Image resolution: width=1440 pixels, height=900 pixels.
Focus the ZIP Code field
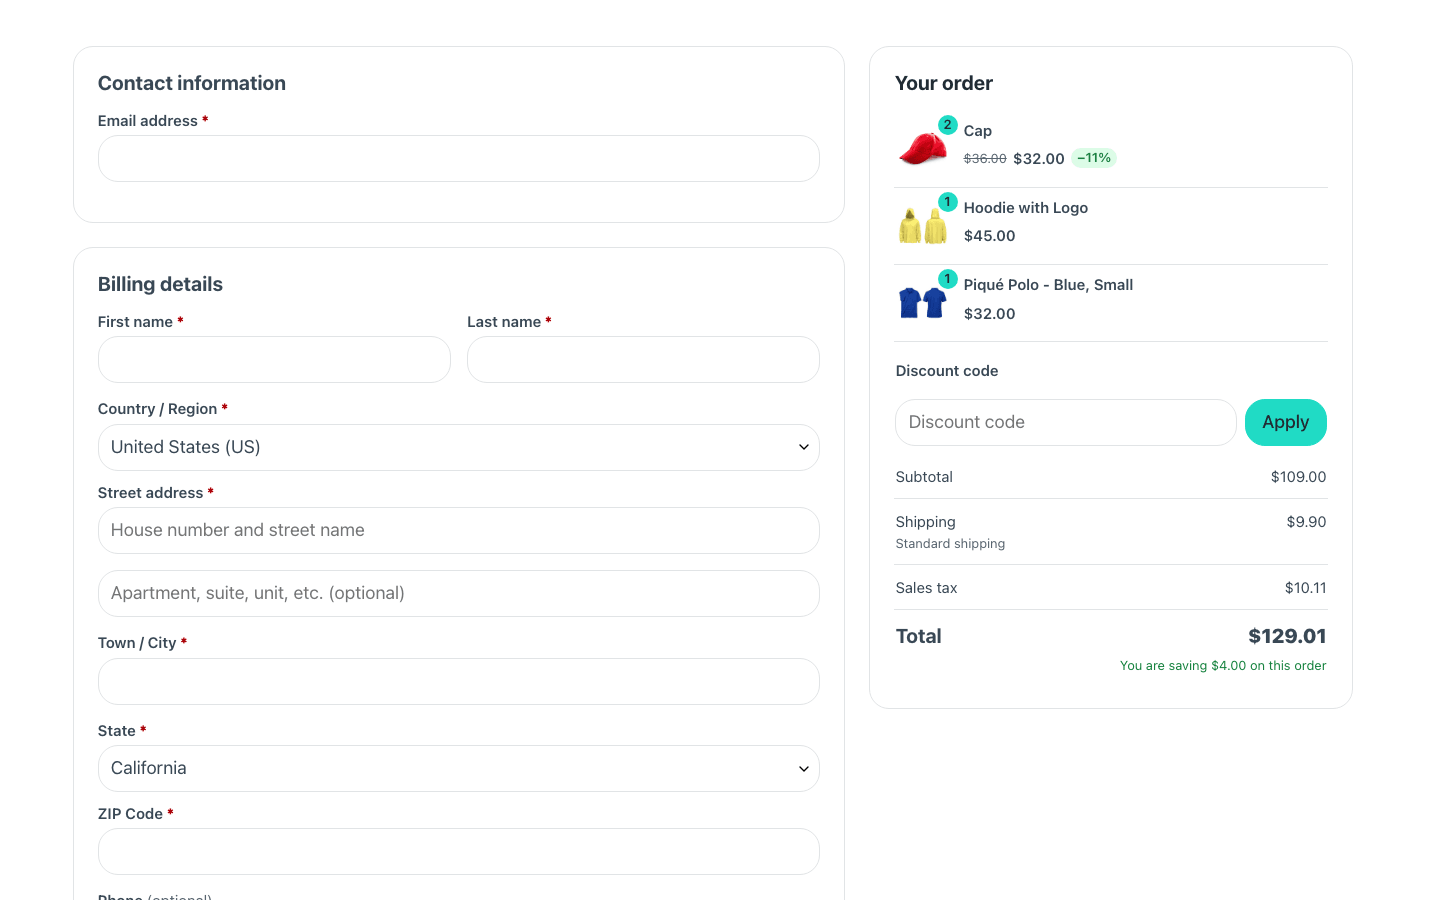click(x=459, y=851)
